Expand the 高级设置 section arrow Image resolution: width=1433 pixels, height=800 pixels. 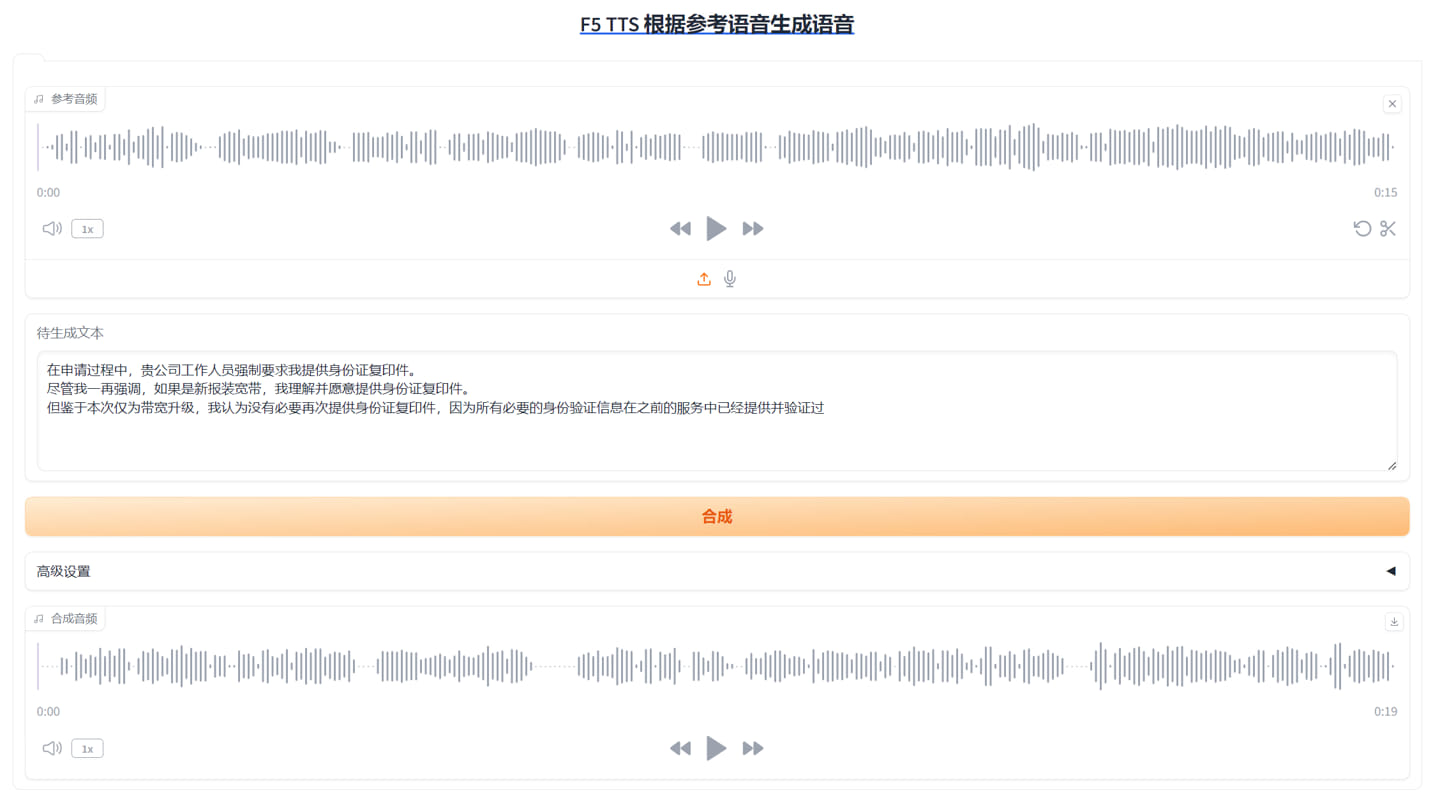(1390, 571)
